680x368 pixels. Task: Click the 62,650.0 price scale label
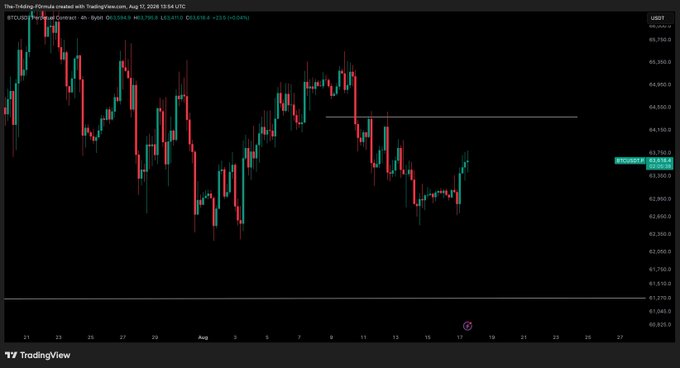[660, 216]
